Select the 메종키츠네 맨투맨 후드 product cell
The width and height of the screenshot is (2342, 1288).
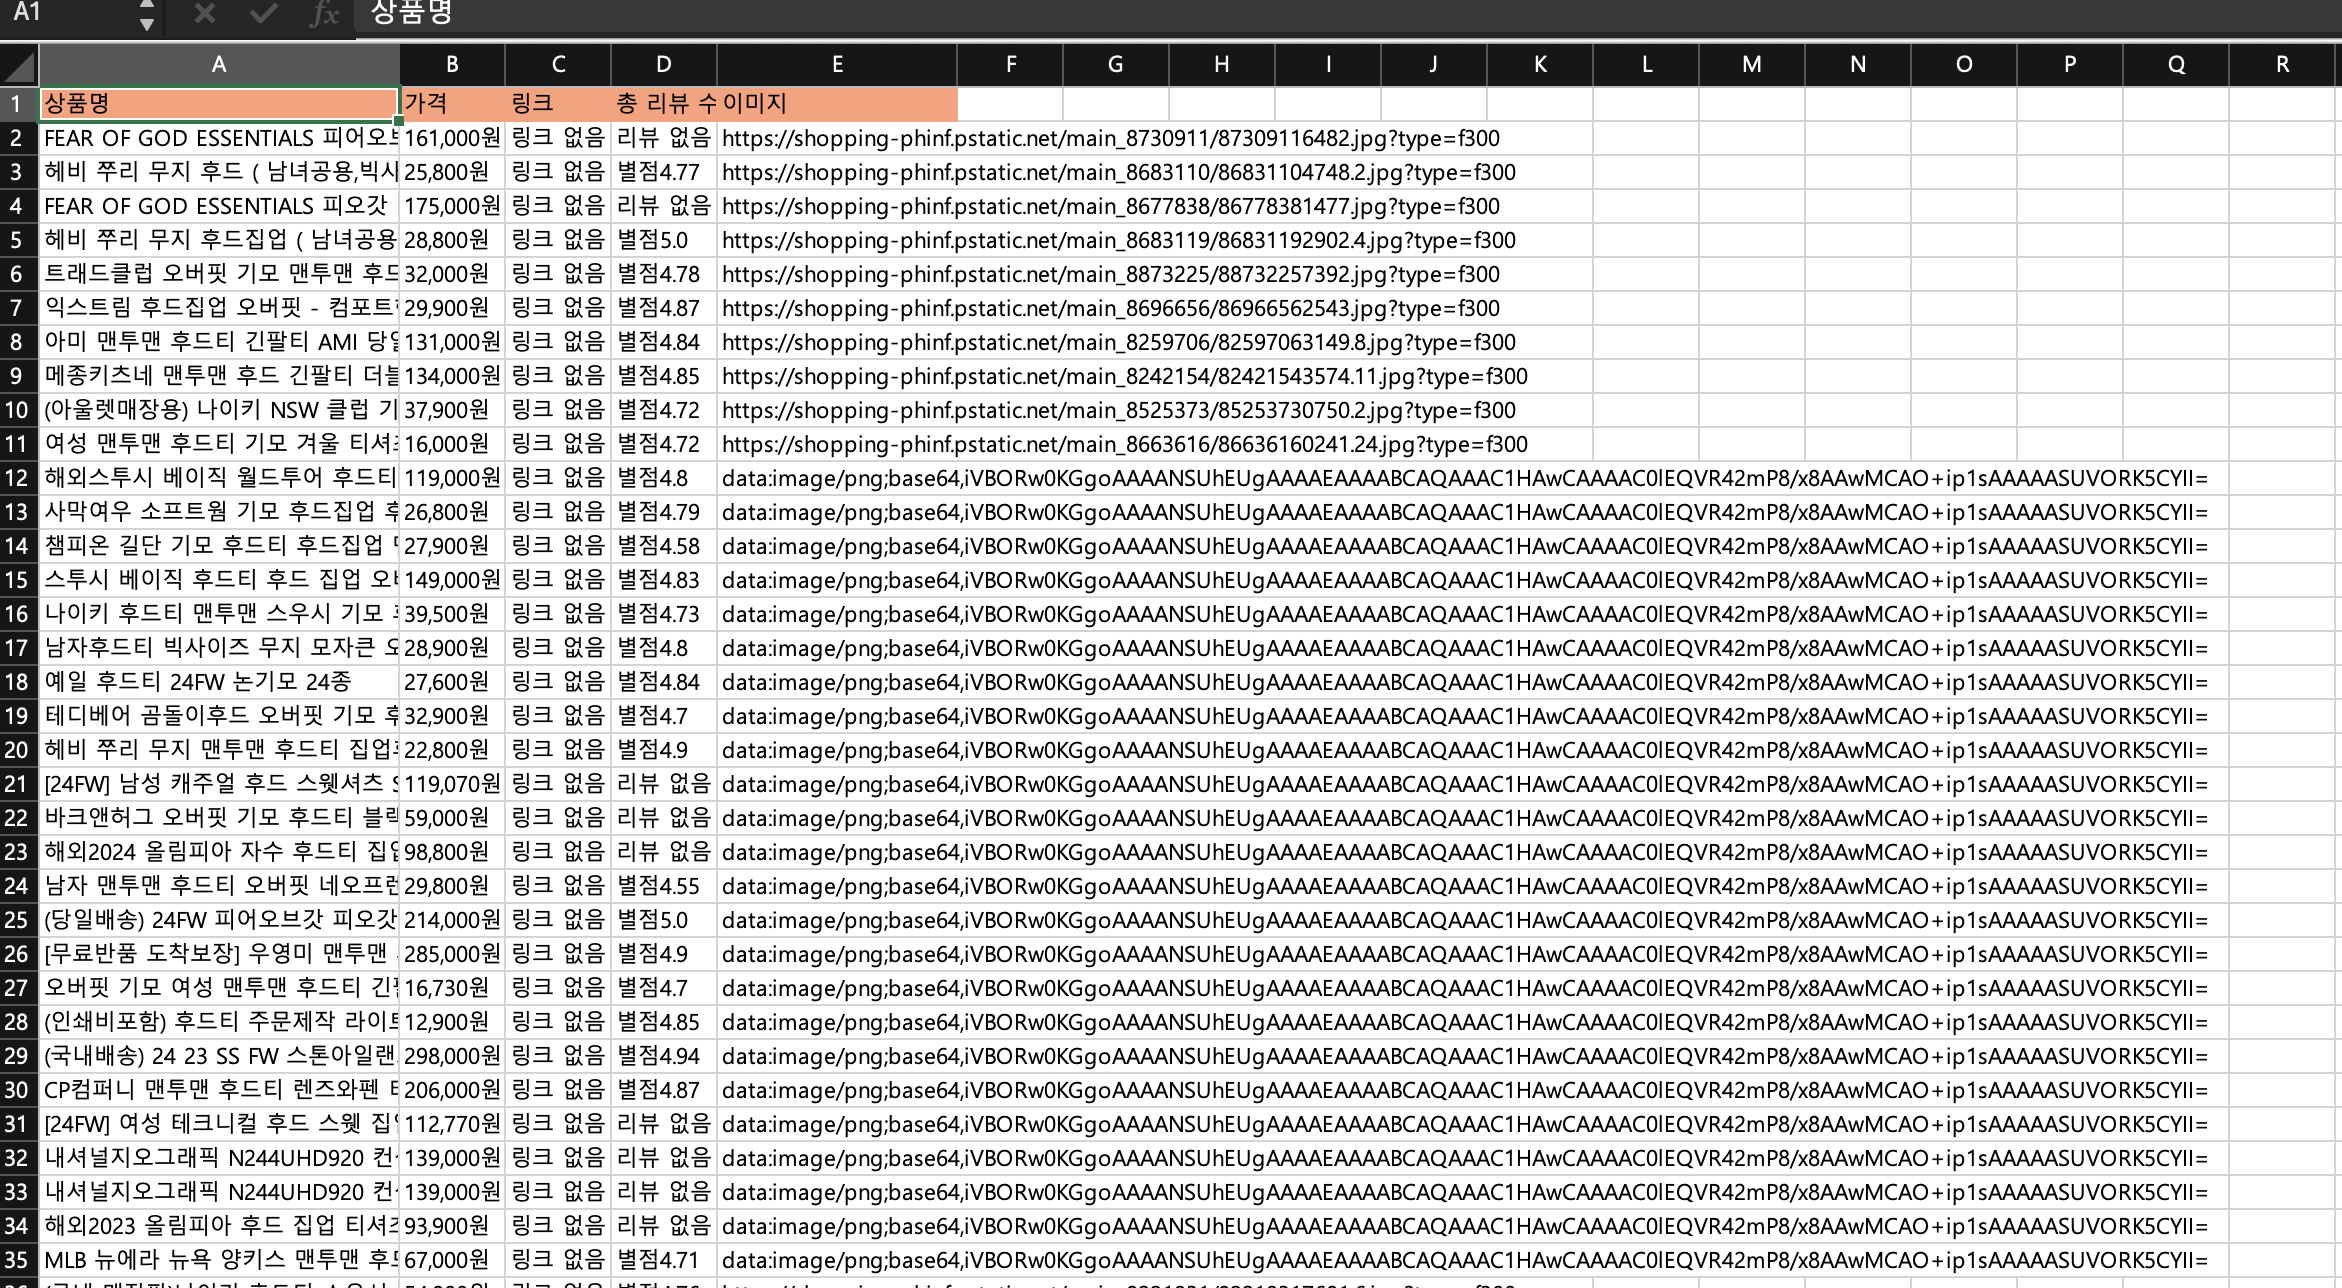coord(219,376)
